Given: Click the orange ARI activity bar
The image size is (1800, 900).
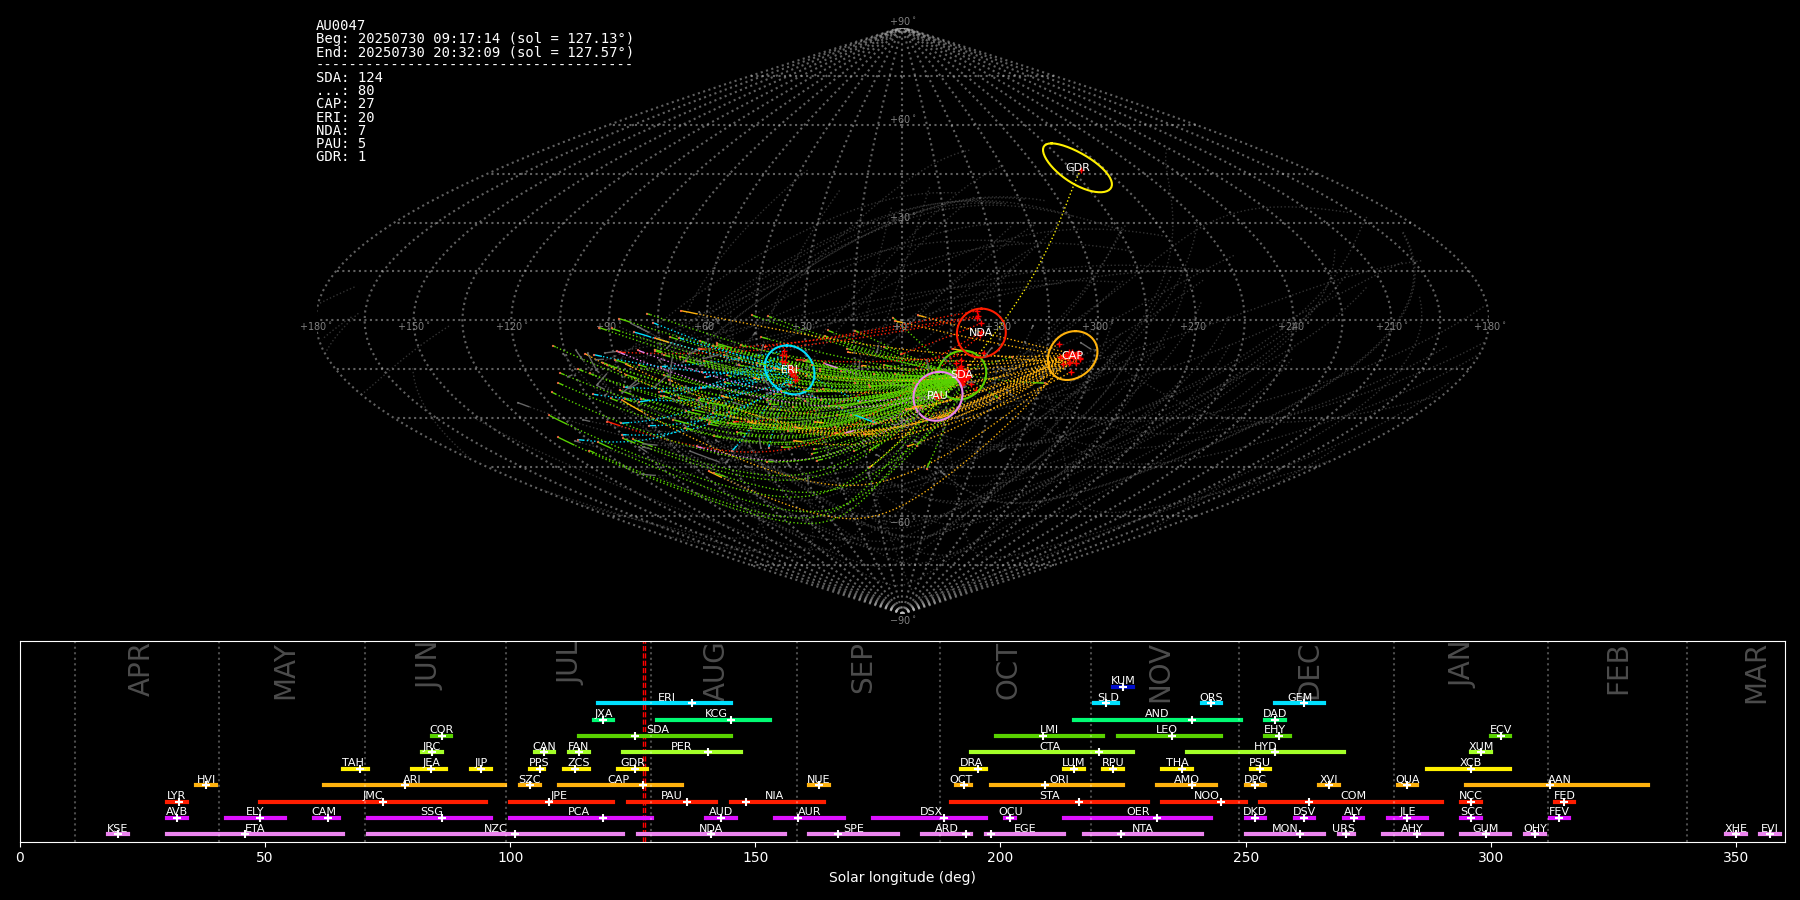Looking at the screenshot, I should point(414,785).
